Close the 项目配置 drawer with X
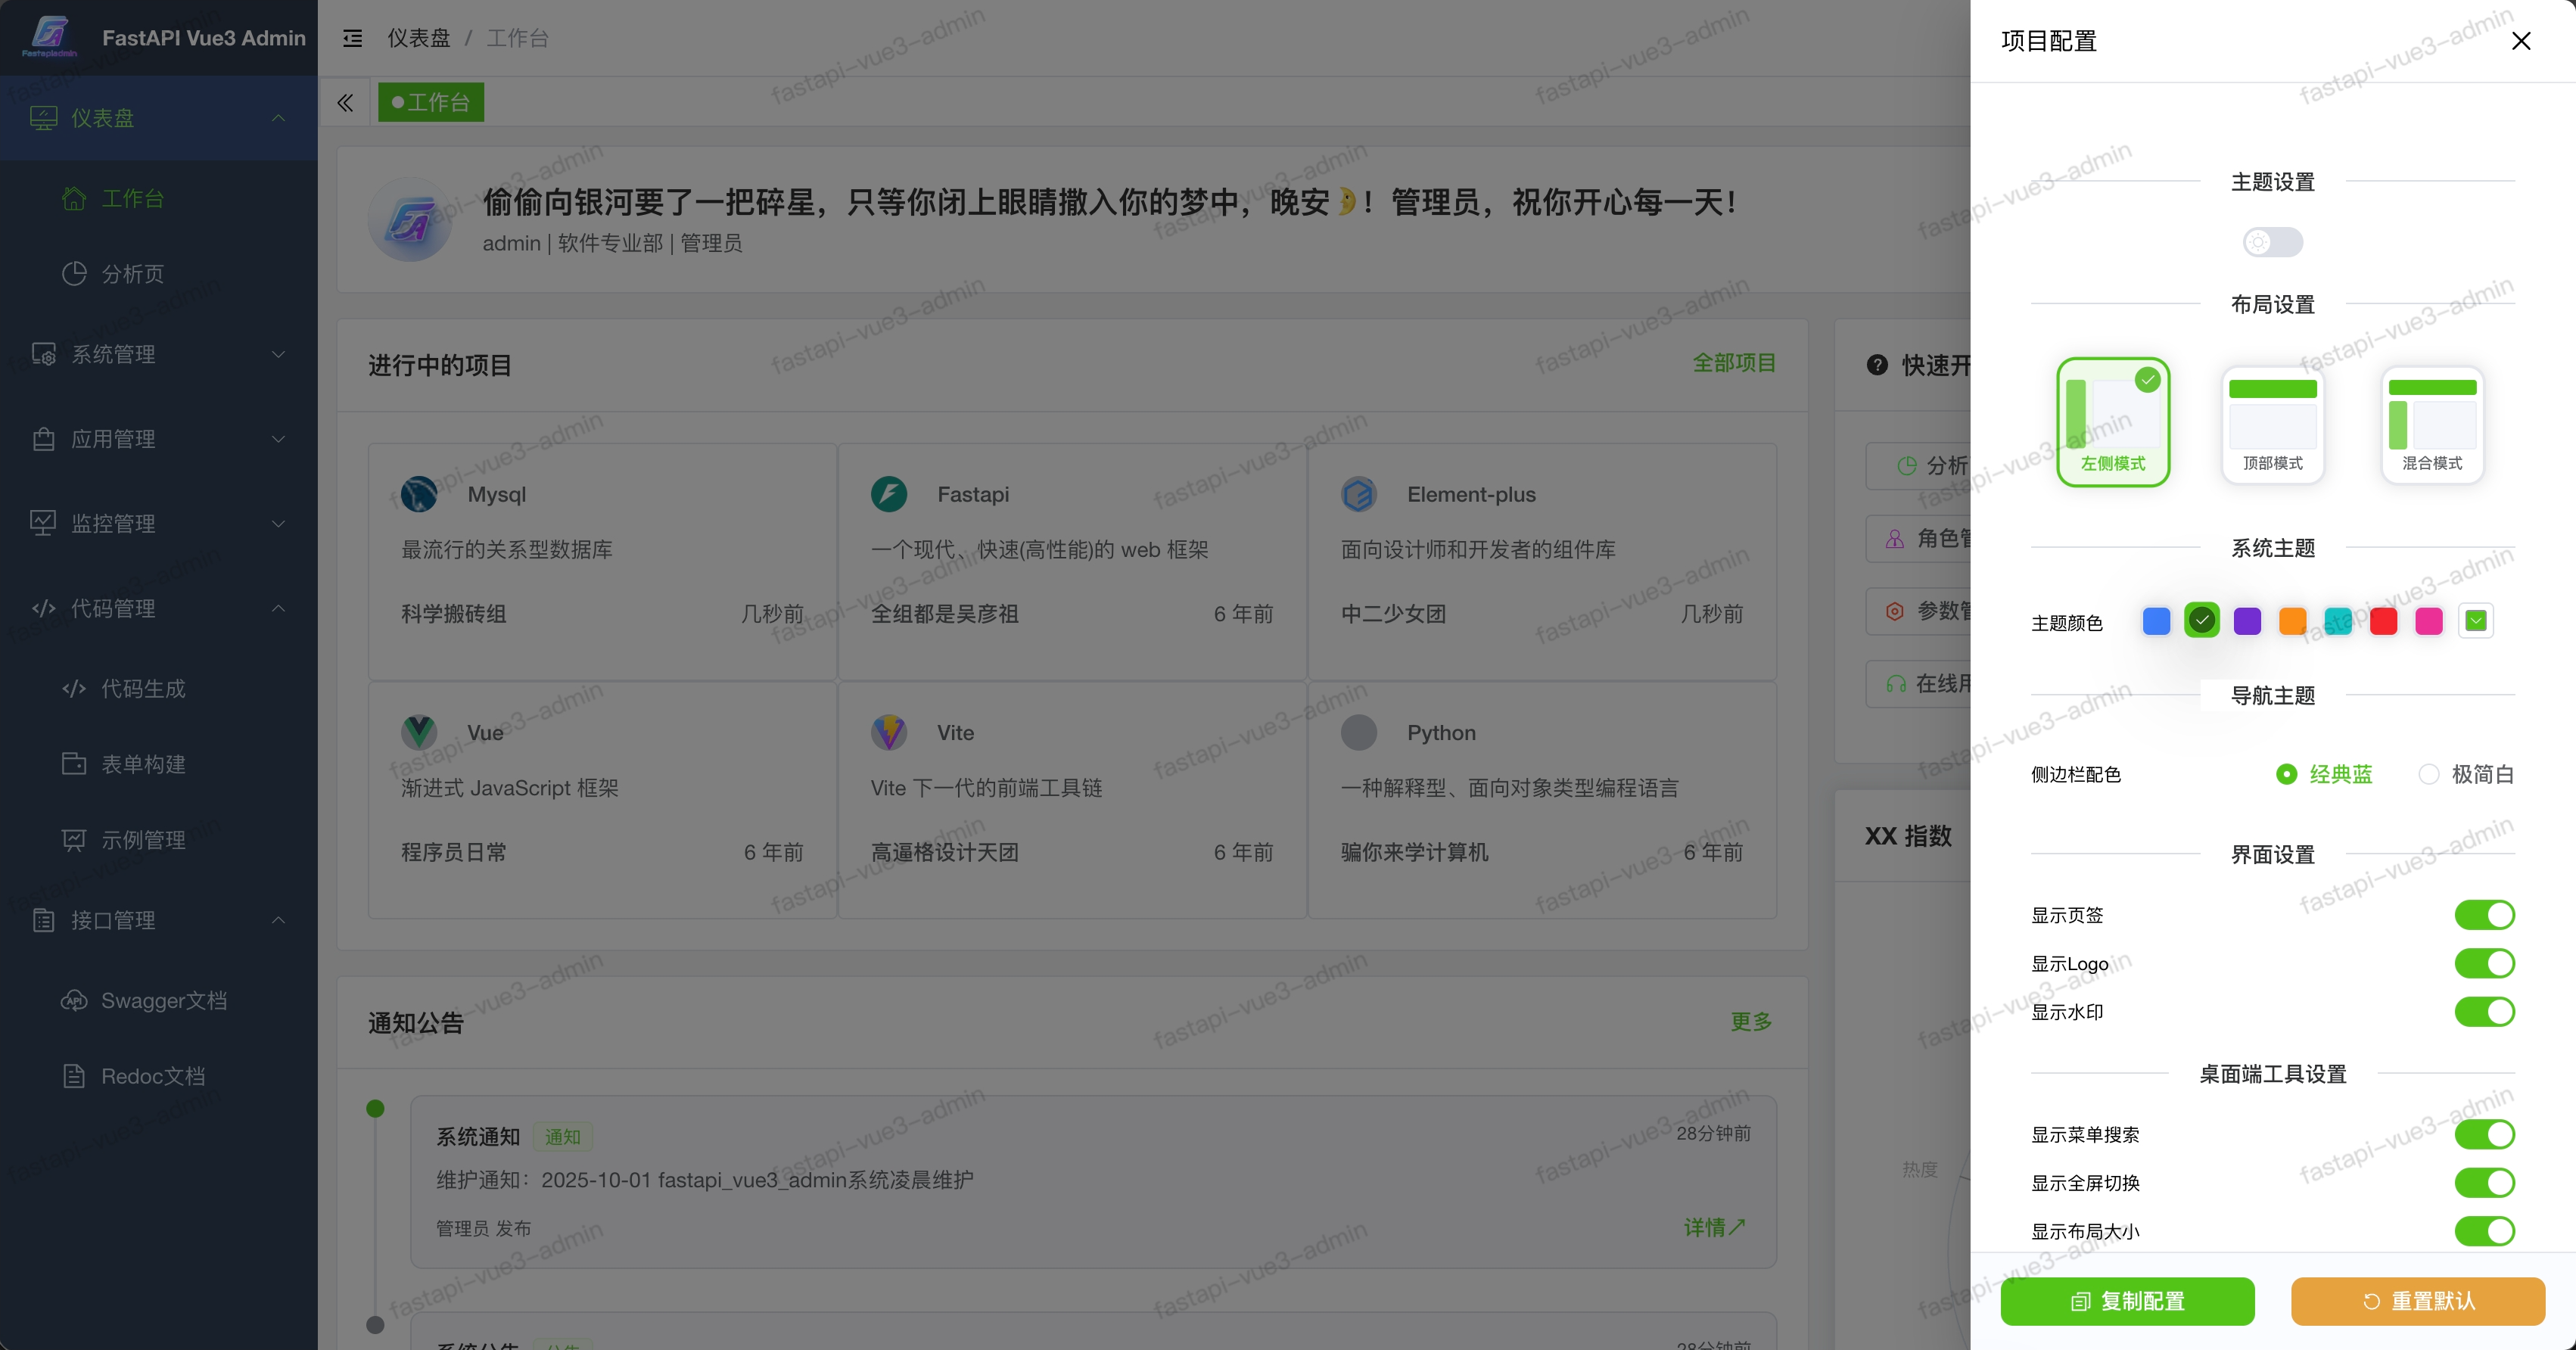 pos(2521,41)
